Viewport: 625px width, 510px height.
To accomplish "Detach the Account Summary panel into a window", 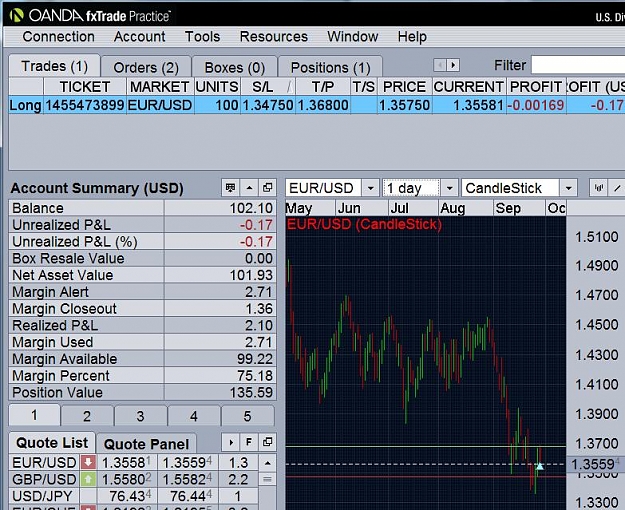I will click(267, 187).
